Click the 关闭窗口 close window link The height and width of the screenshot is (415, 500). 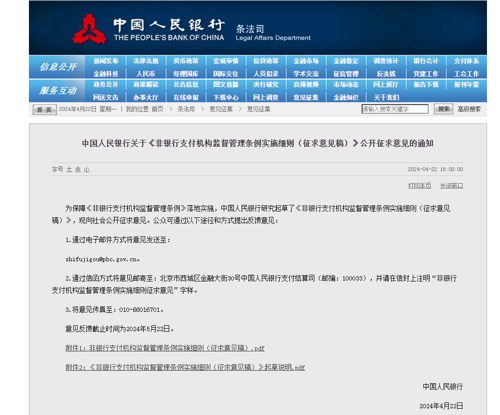tap(451, 186)
